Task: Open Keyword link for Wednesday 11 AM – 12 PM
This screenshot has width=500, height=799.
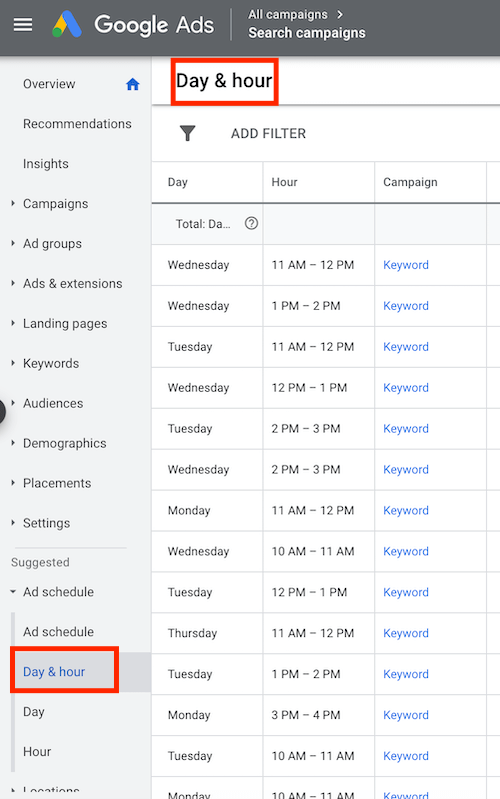Action: coord(406,265)
